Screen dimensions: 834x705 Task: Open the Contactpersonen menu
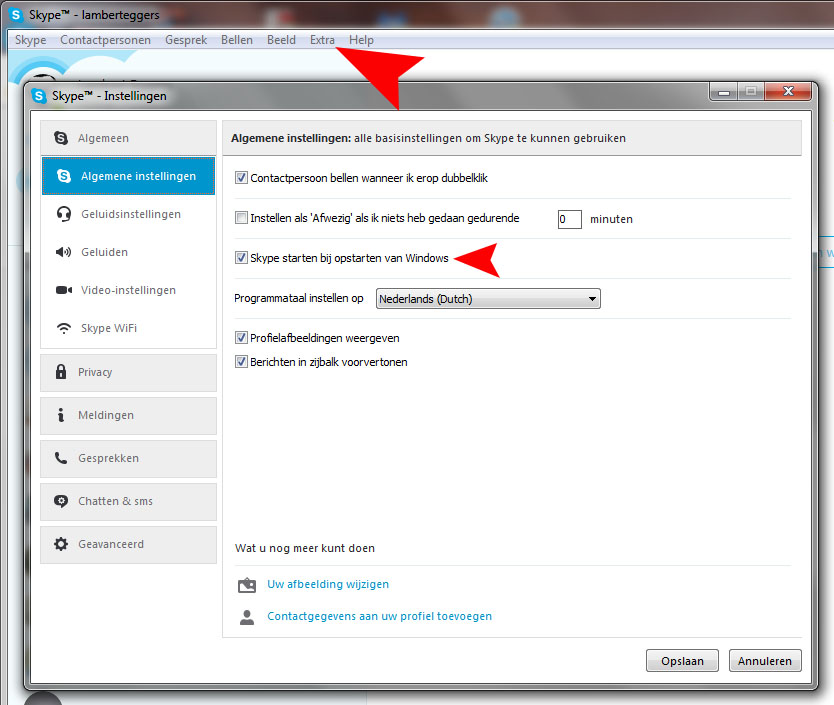[105, 40]
